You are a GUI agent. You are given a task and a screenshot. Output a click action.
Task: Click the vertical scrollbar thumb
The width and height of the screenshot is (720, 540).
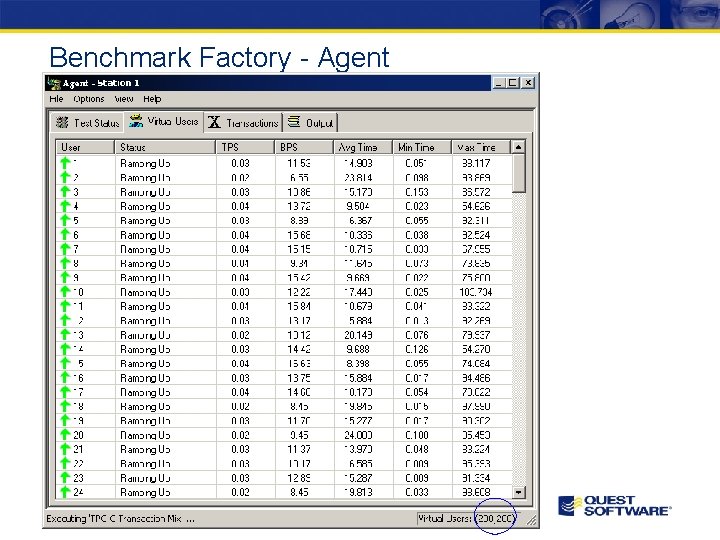pyautogui.click(x=518, y=173)
